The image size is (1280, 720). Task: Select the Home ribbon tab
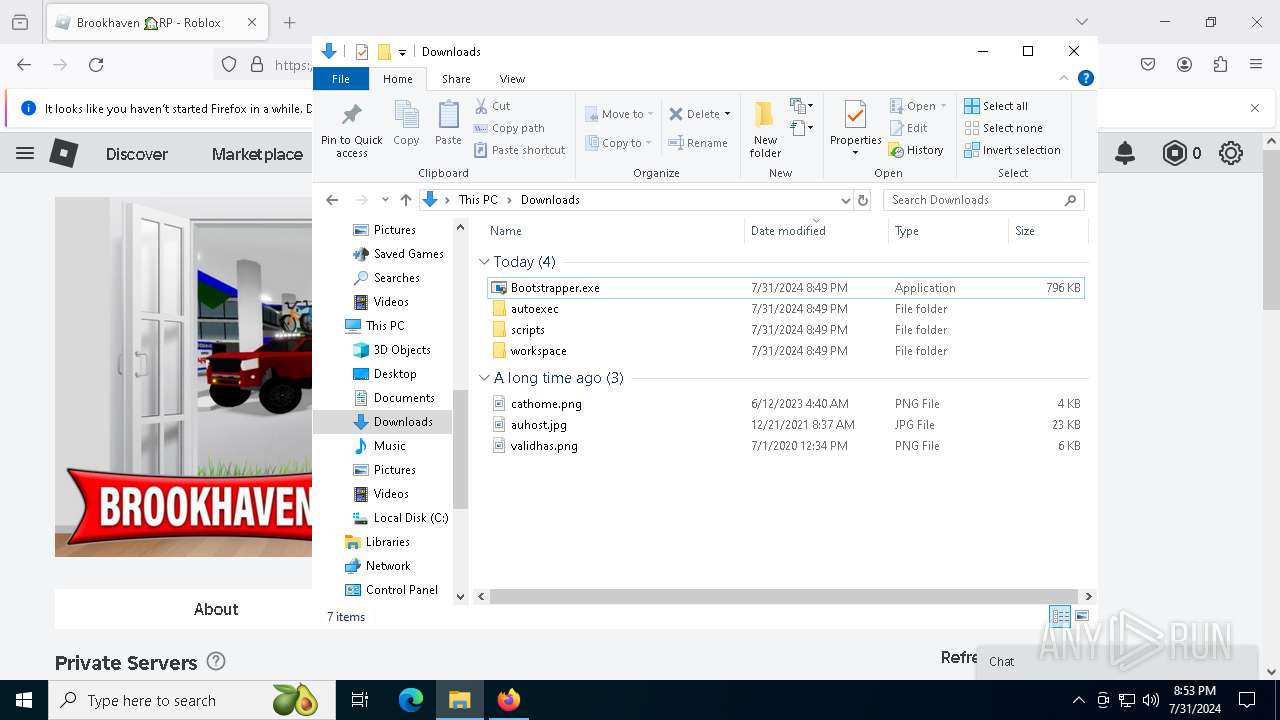397,78
